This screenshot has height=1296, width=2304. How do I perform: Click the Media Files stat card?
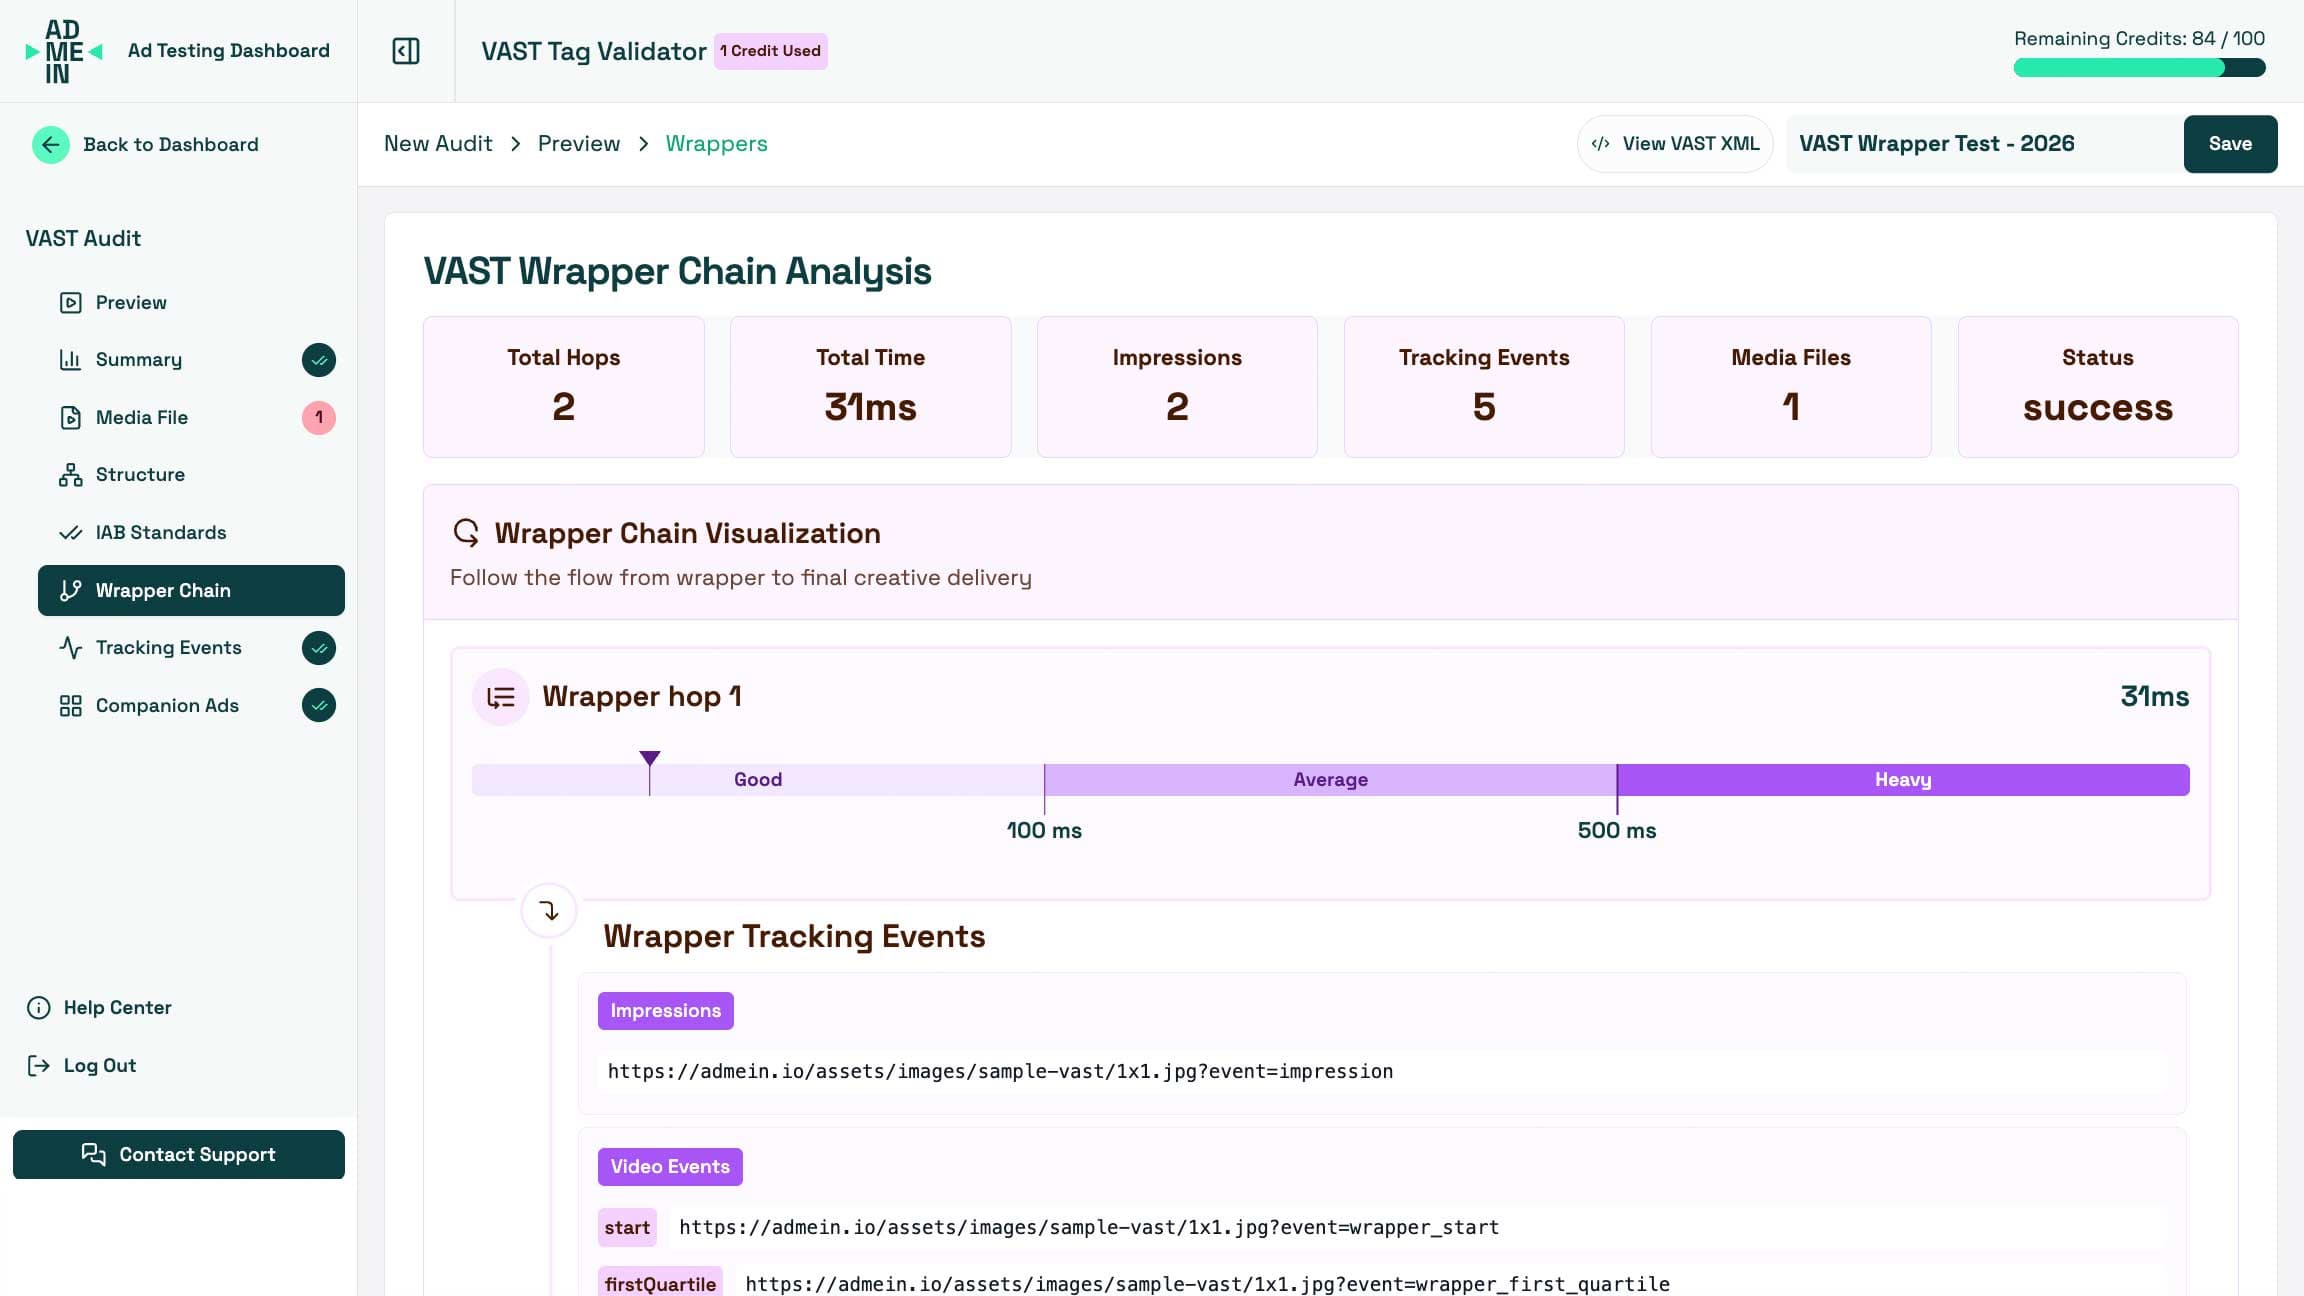[x=1791, y=387]
